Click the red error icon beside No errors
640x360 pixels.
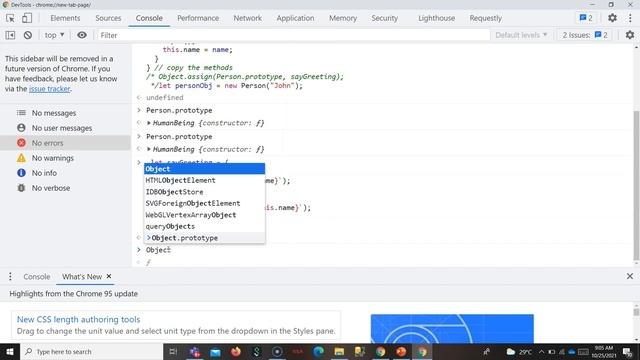pyautogui.click(x=21, y=143)
